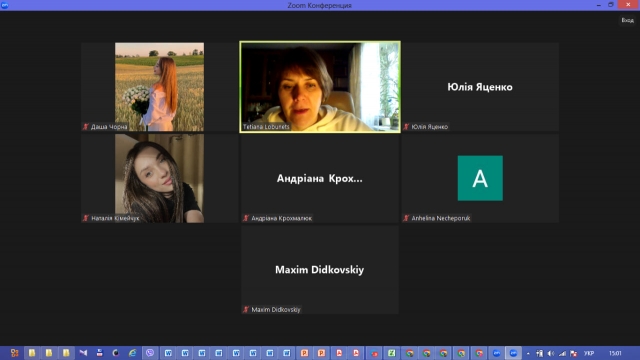Open the green Excel taskbar icon

[x=391, y=353]
